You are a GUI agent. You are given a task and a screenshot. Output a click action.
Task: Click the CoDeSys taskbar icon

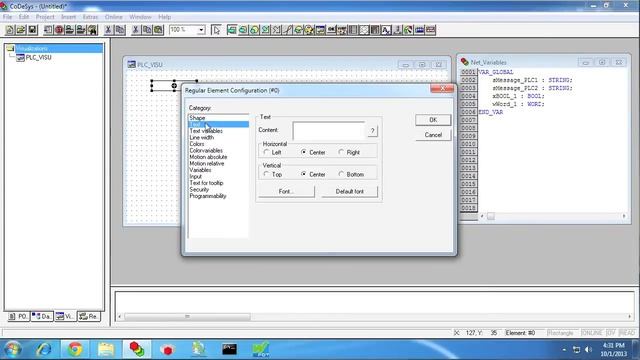click(x=137, y=349)
